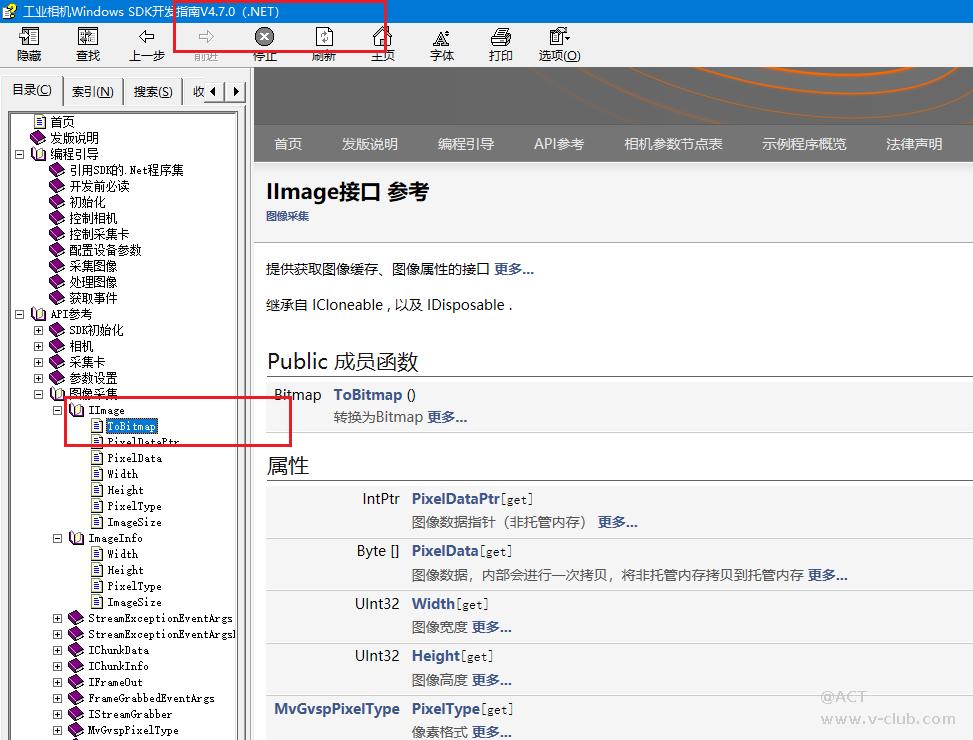Collapse the ImageInfo tree node
973x740 pixels.
57,538
